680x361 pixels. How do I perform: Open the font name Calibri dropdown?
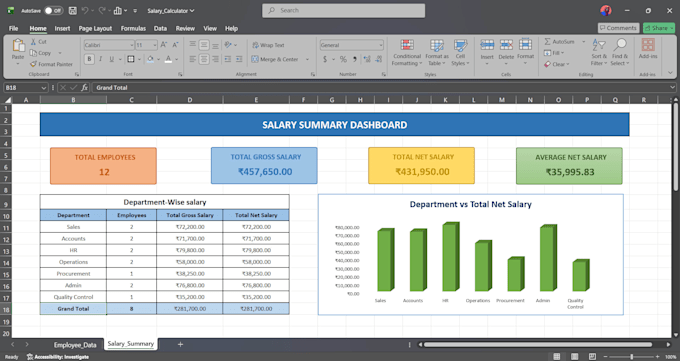[x=131, y=45]
